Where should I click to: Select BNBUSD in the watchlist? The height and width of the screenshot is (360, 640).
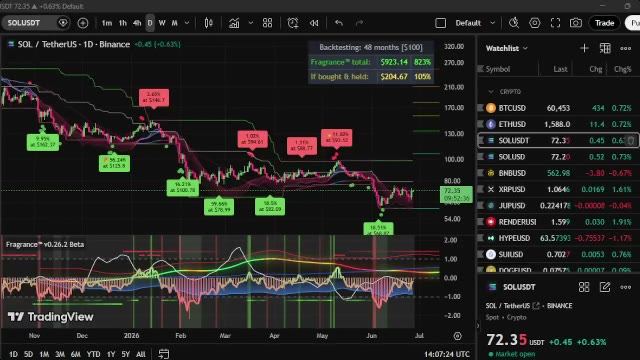click(x=558, y=173)
